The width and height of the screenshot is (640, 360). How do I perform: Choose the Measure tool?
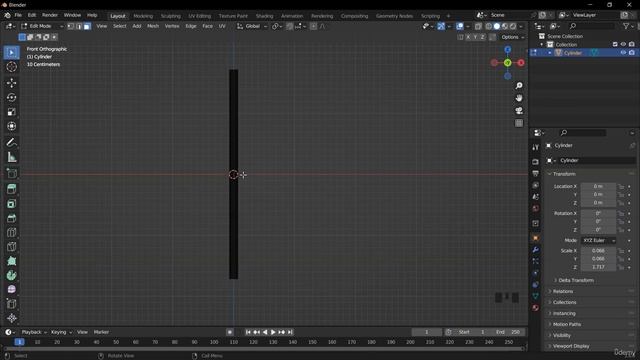11,157
